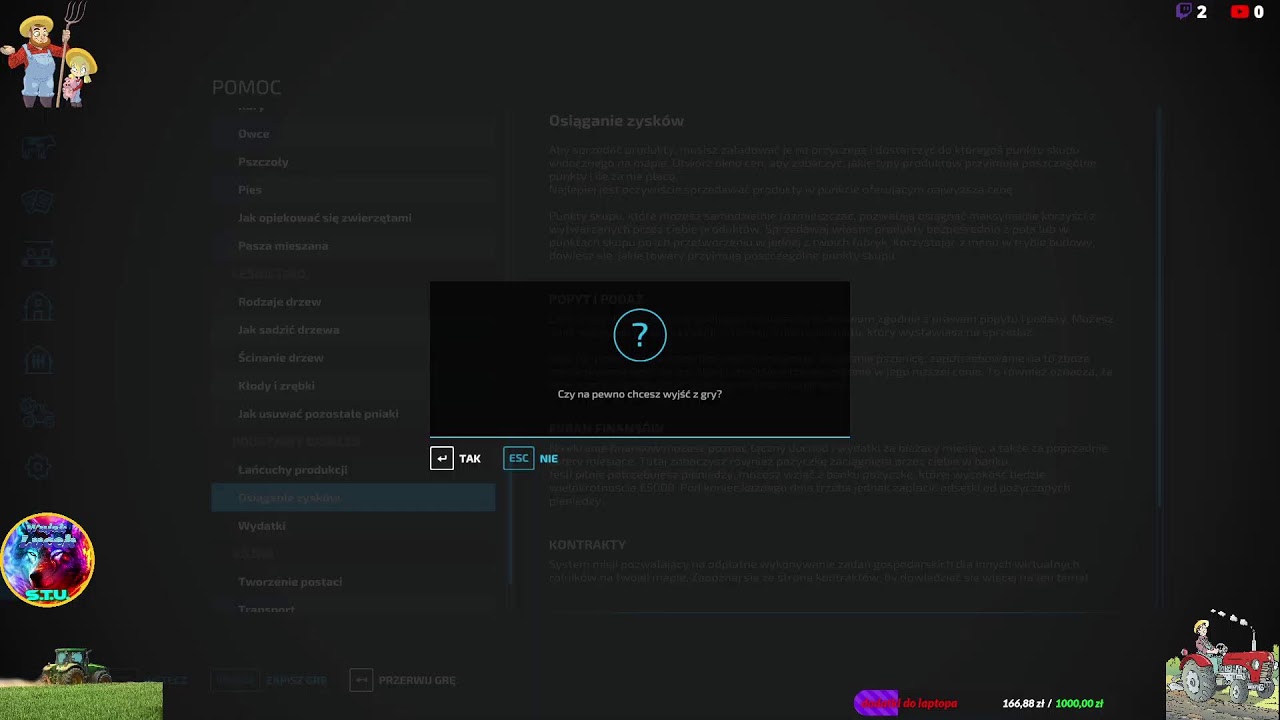Click the back-arrow key icon beside PRZERWIJ GRĘ
Screen dimensions: 1280x720
pyautogui.click(x=361, y=680)
